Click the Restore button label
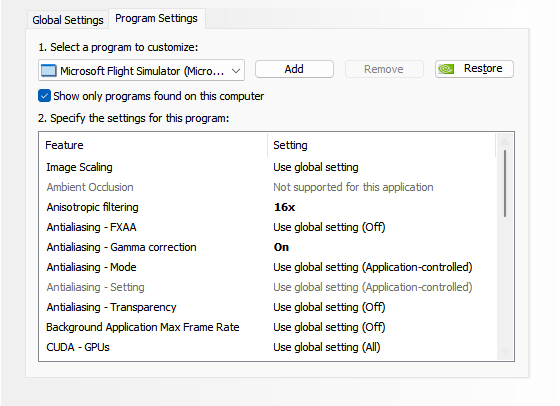 [x=483, y=68]
